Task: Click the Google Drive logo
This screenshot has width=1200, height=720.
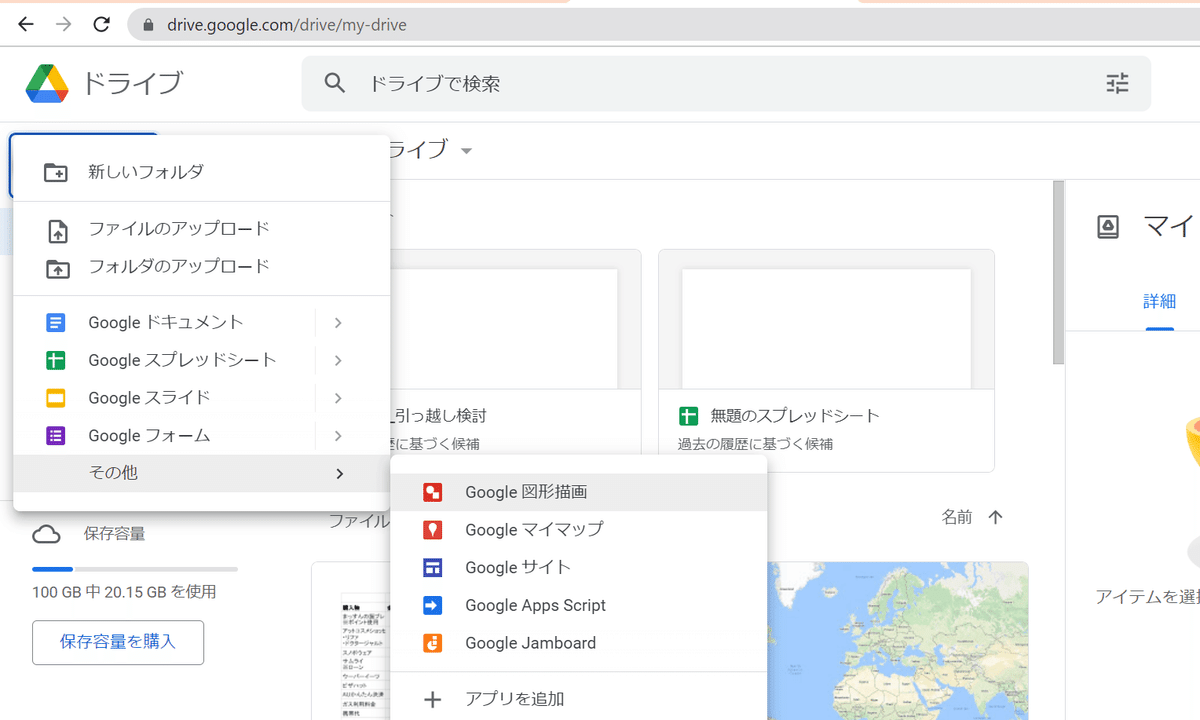Action: coord(47,83)
